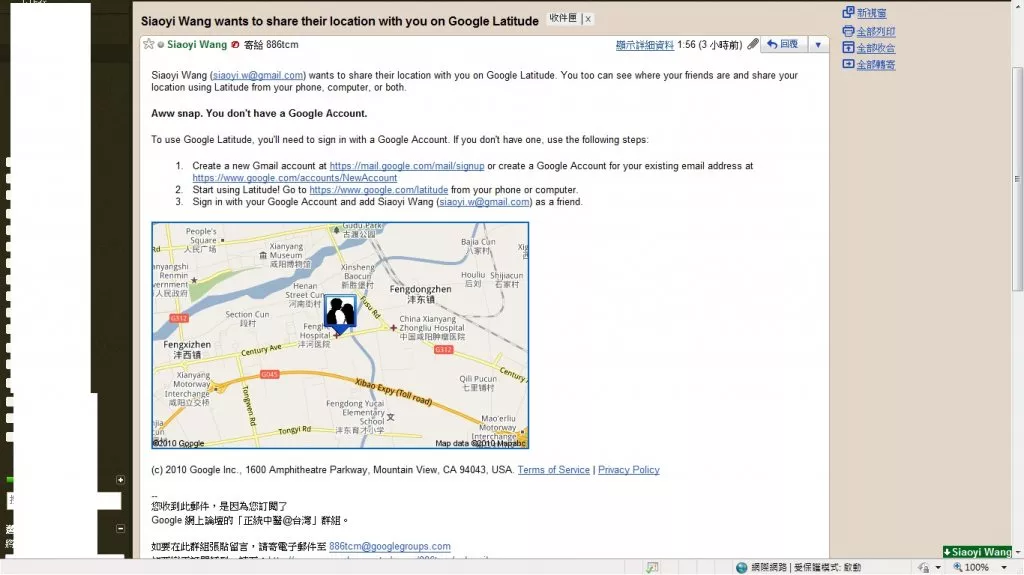Open the reply options dropdown arrow
Screen dimensions: 1024x575
coord(818,44)
